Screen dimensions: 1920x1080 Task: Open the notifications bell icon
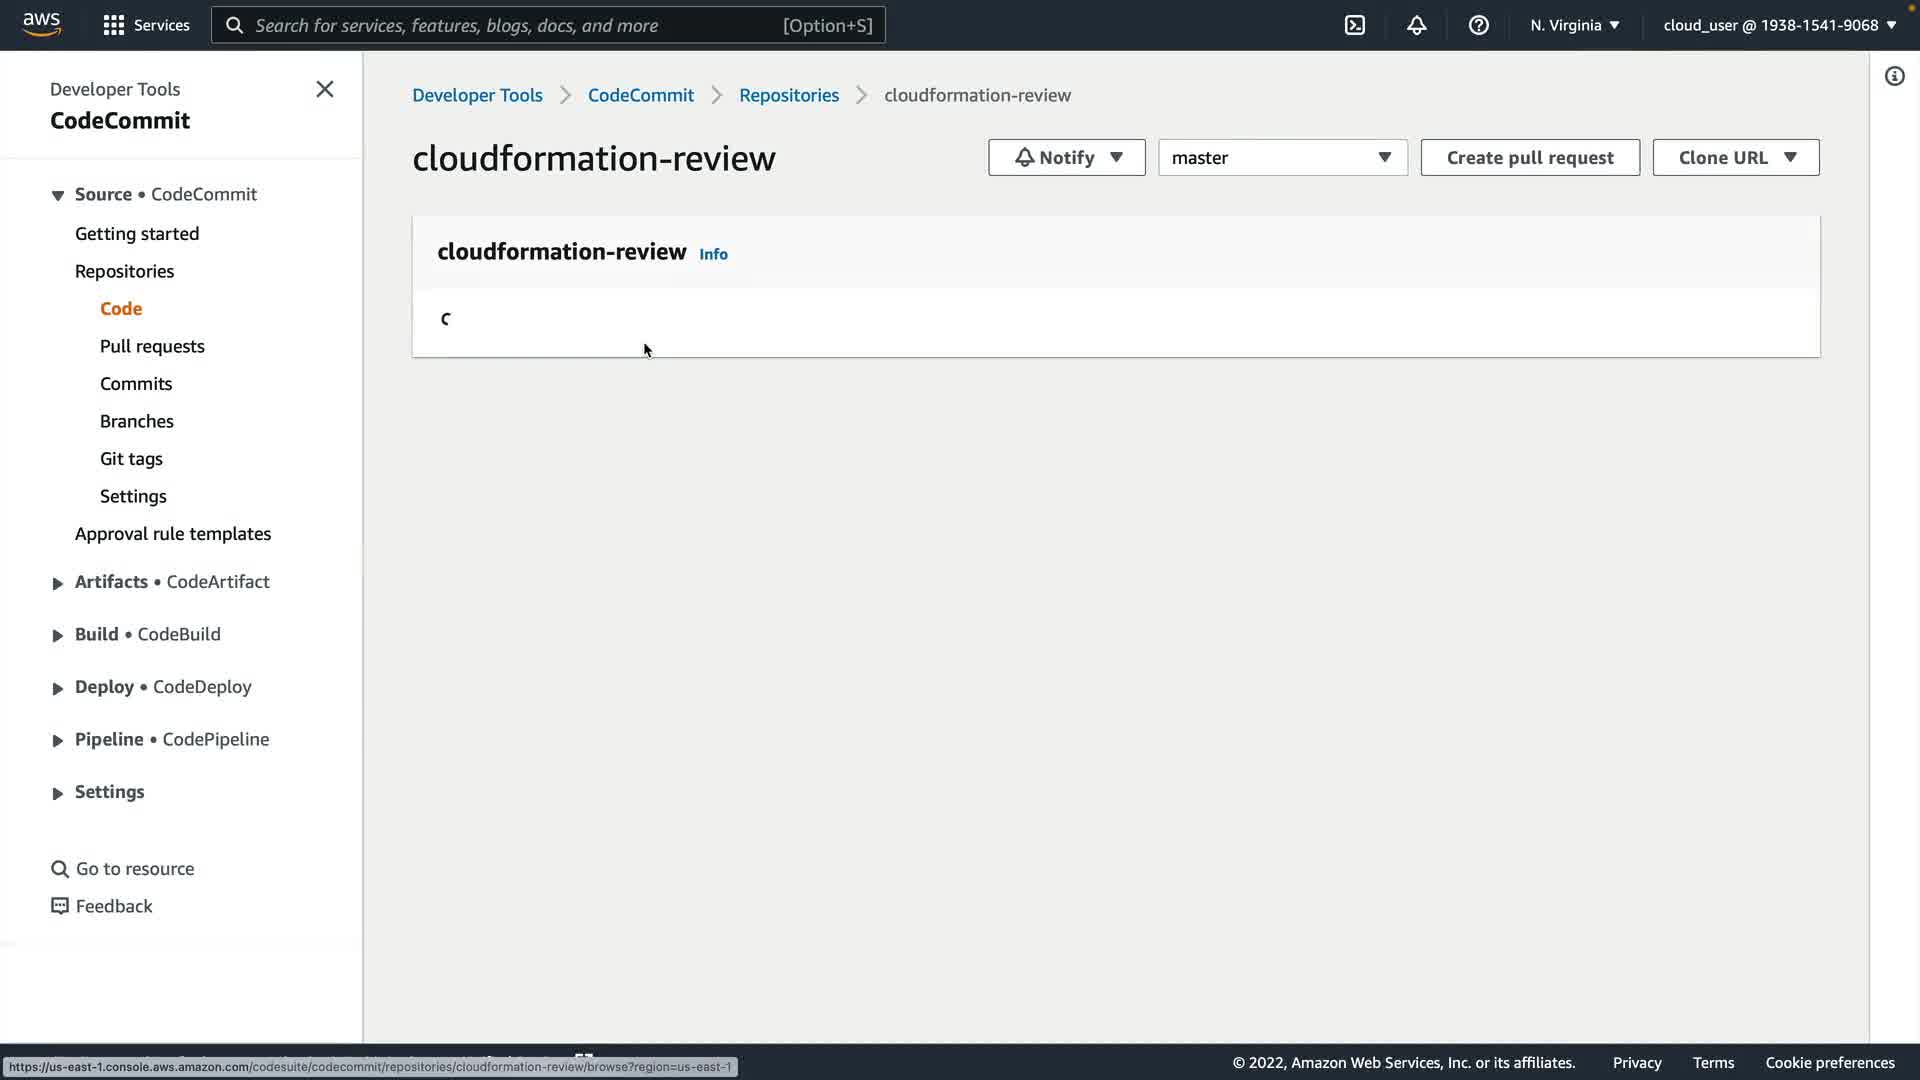(x=1417, y=25)
